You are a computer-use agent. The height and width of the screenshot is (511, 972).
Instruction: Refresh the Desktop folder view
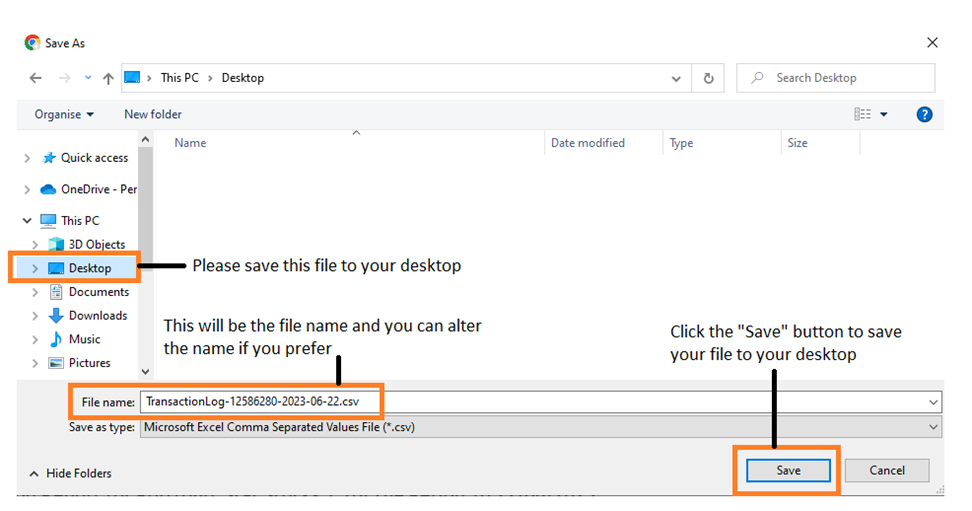(709, 78)
